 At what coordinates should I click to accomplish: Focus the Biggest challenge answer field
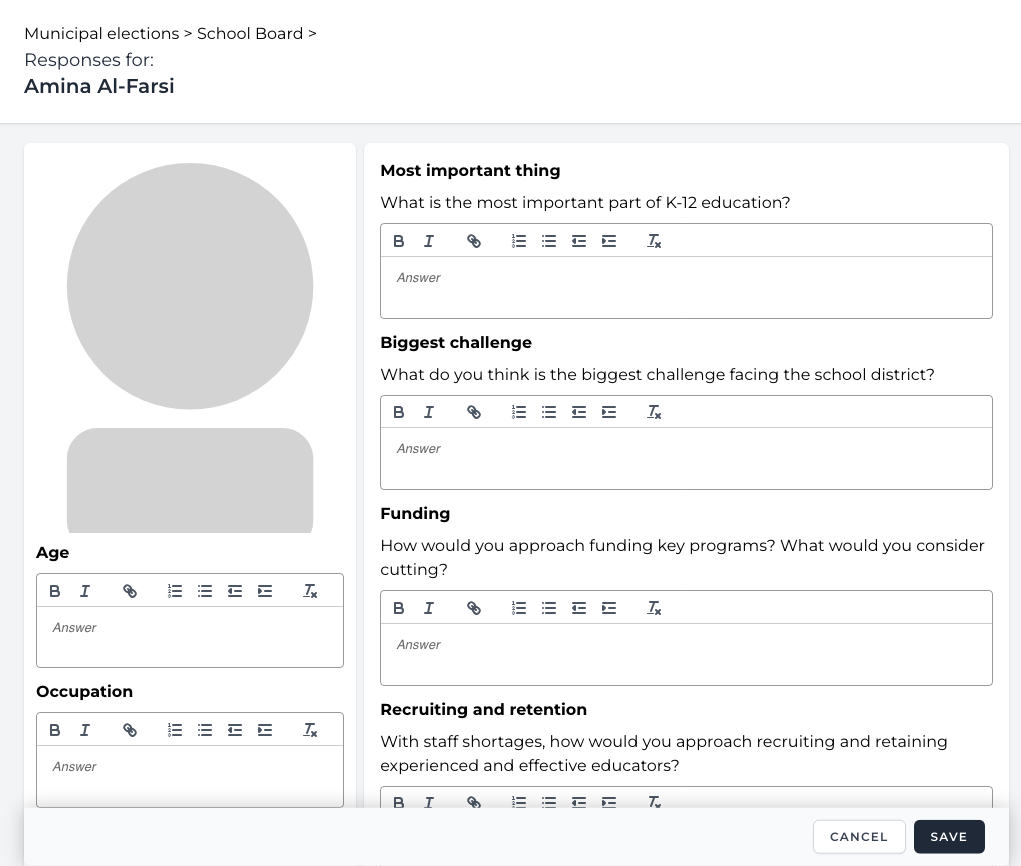click(686, 458)
